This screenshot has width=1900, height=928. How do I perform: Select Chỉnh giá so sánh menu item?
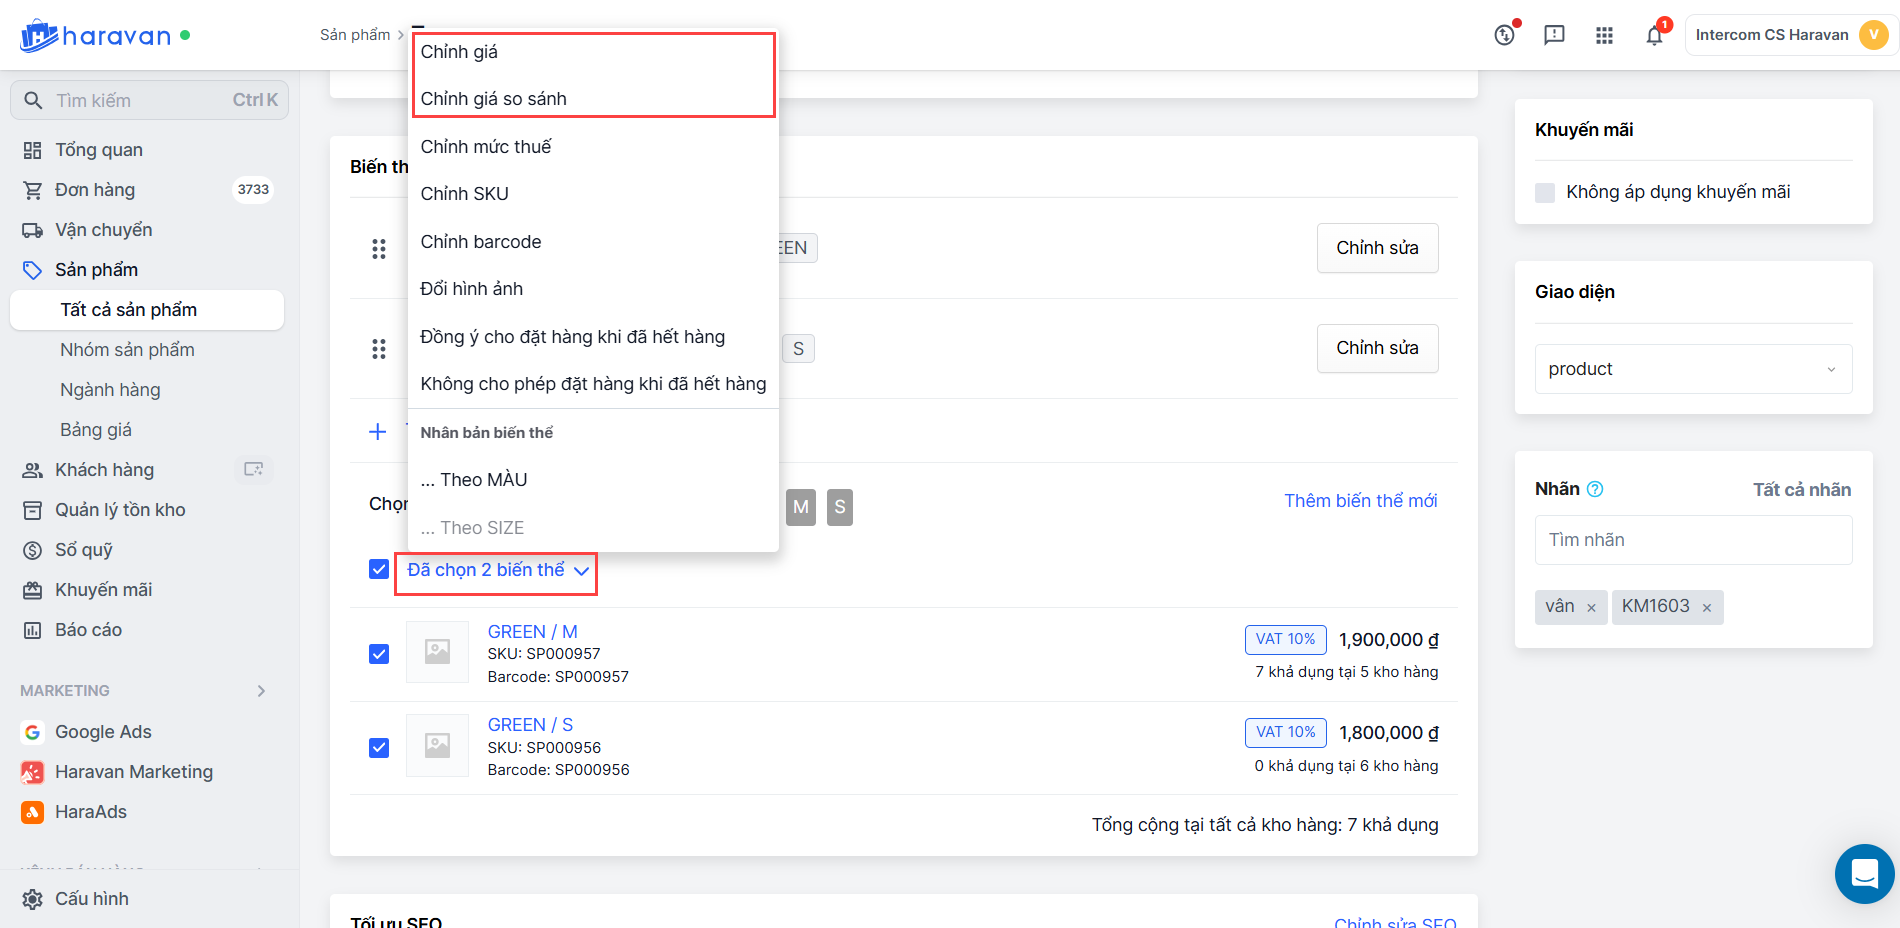coord(593,99)
